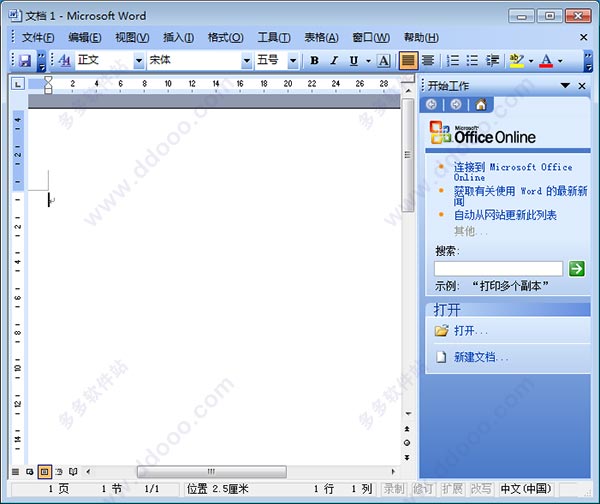Open the Font Size dropdown showing 五号
Image resolution: width=600 pixels, height=504 pixels.
tap(293, 60)
